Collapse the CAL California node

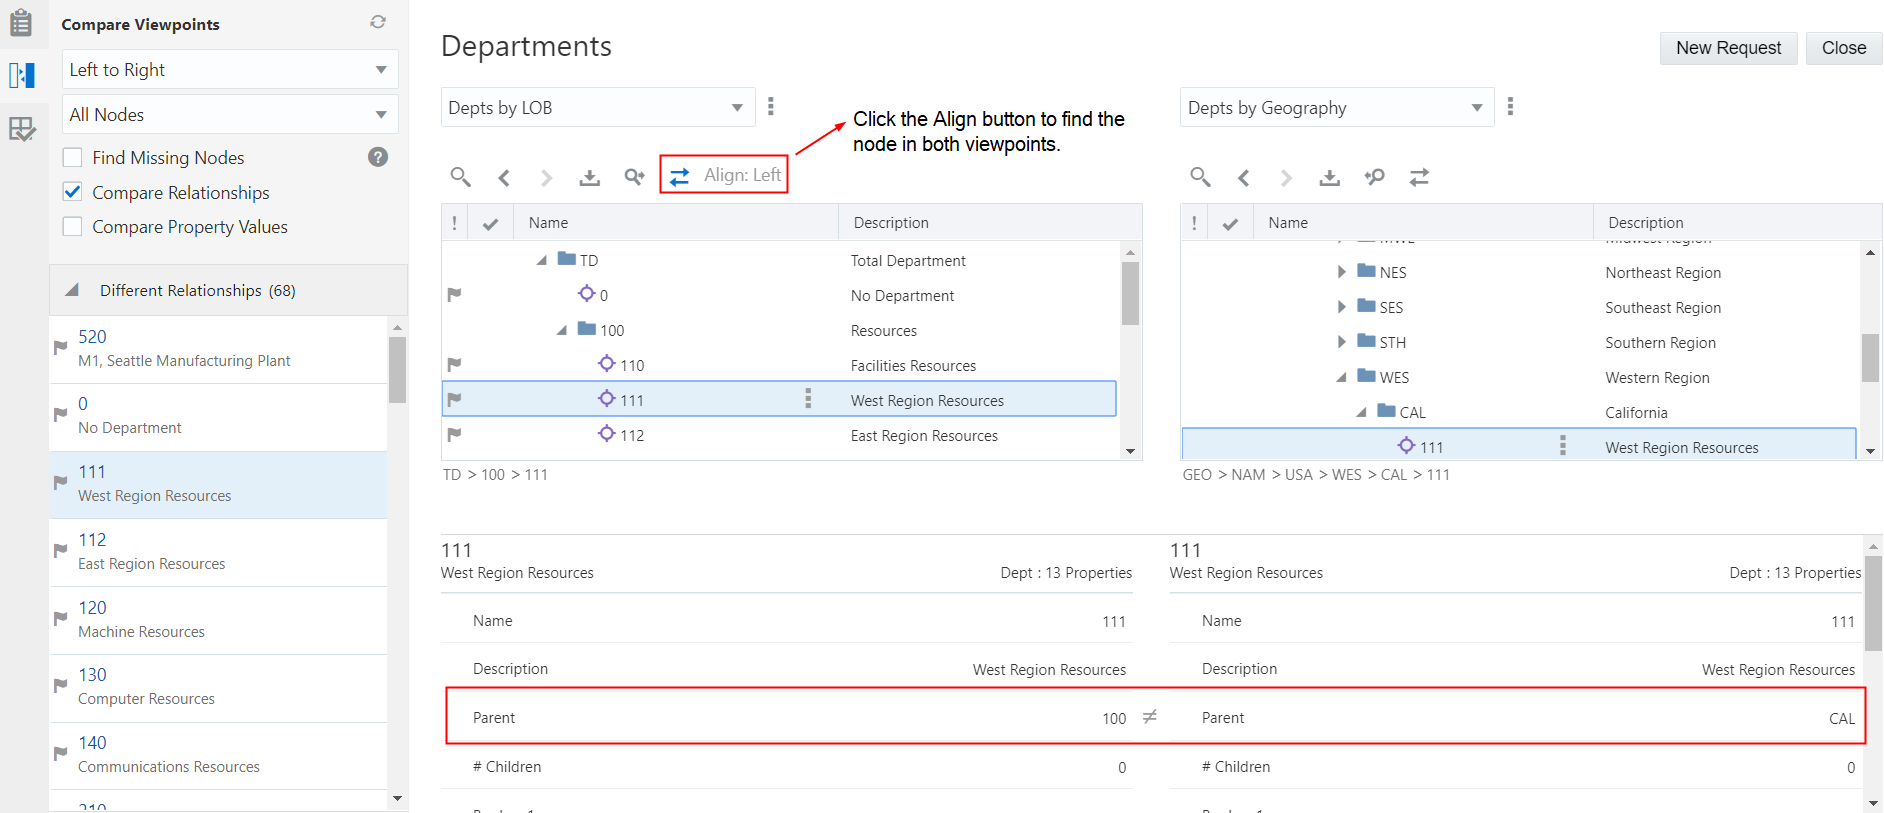1362,412
